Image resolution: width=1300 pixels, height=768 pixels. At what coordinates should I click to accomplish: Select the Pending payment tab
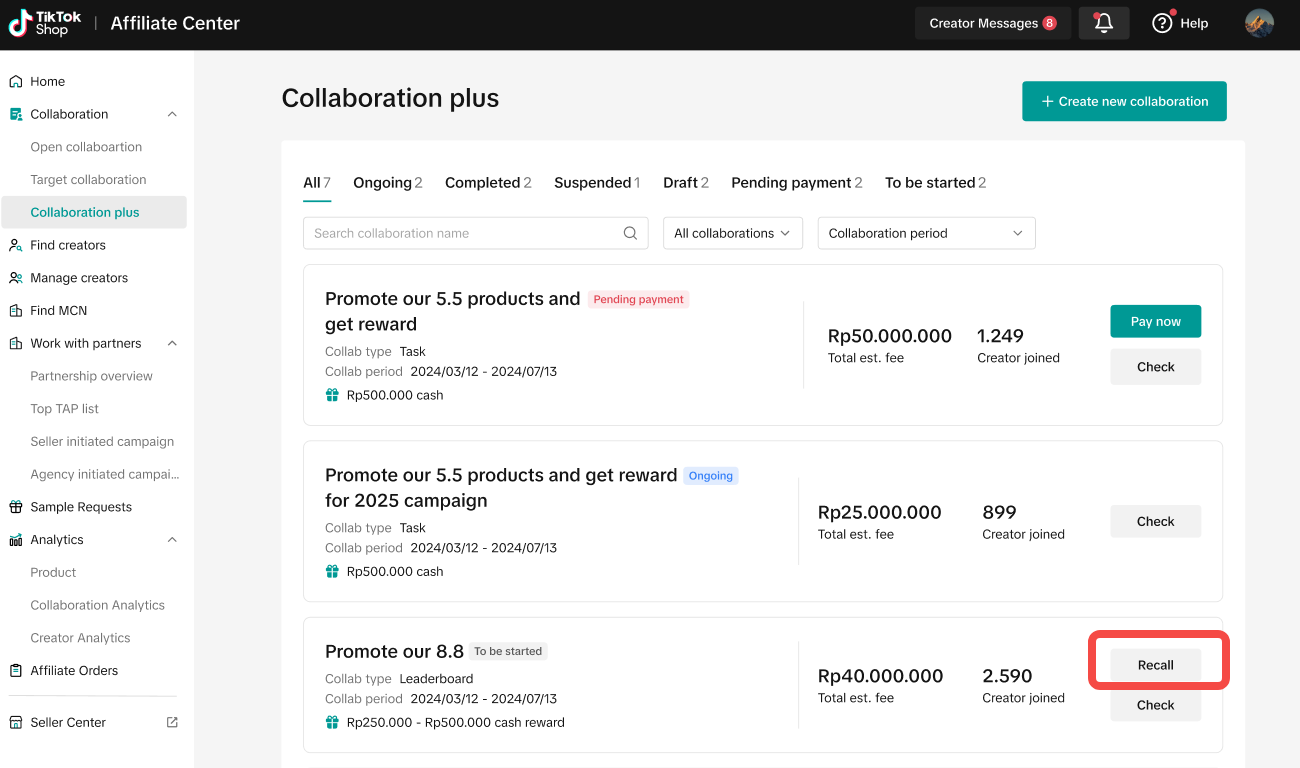pos(796,183)
